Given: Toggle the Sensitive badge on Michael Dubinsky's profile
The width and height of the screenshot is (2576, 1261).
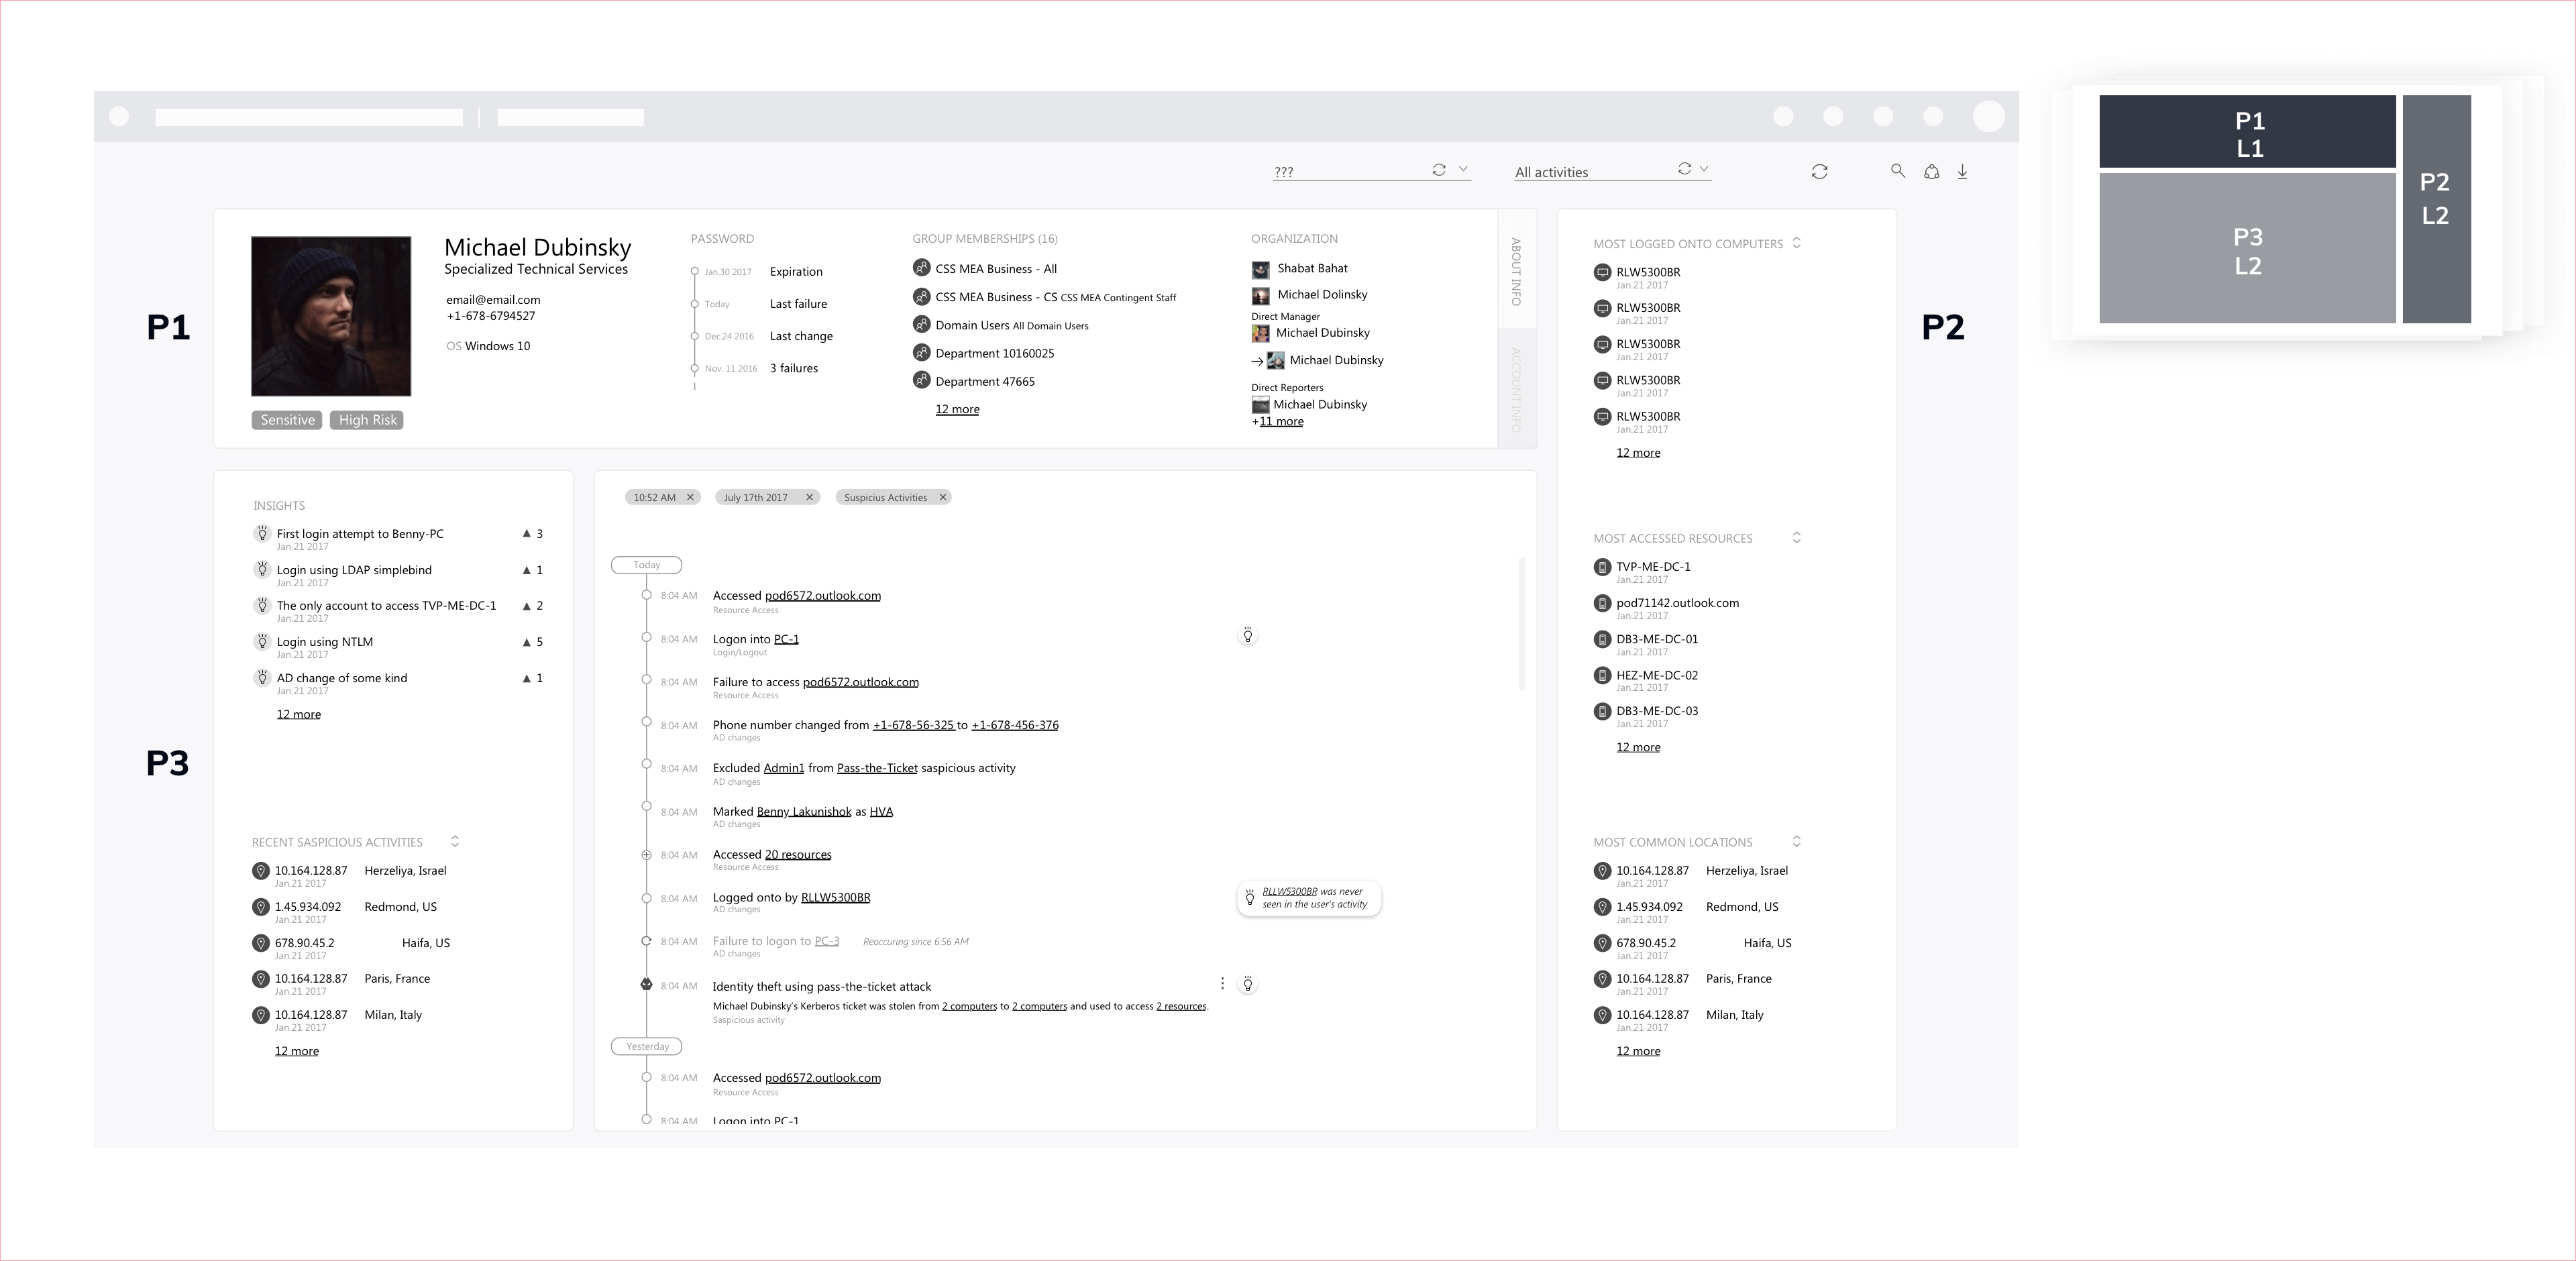Looking at the screenshot, I should [287, 420].
